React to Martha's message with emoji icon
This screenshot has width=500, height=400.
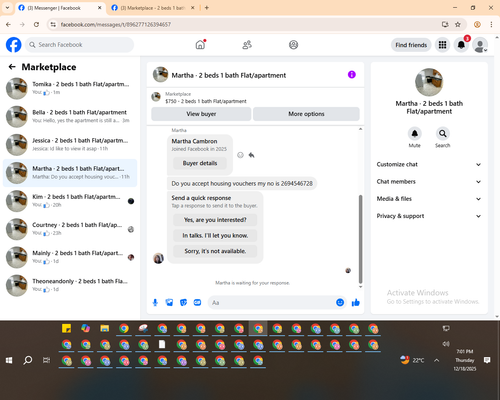pos(240,155)
